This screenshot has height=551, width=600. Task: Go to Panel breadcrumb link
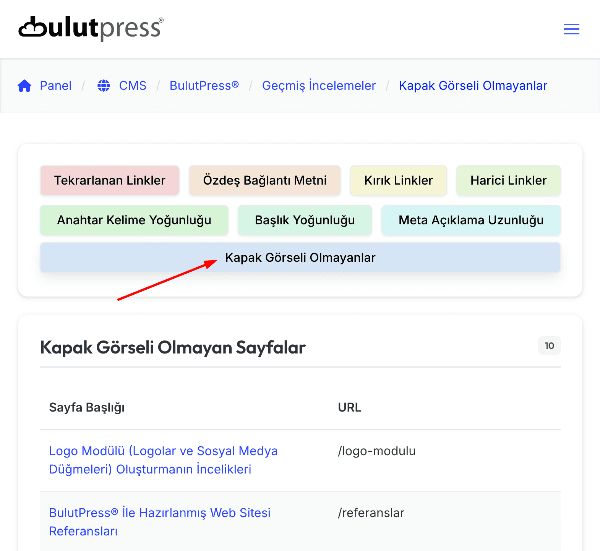(x=56, y=86)
